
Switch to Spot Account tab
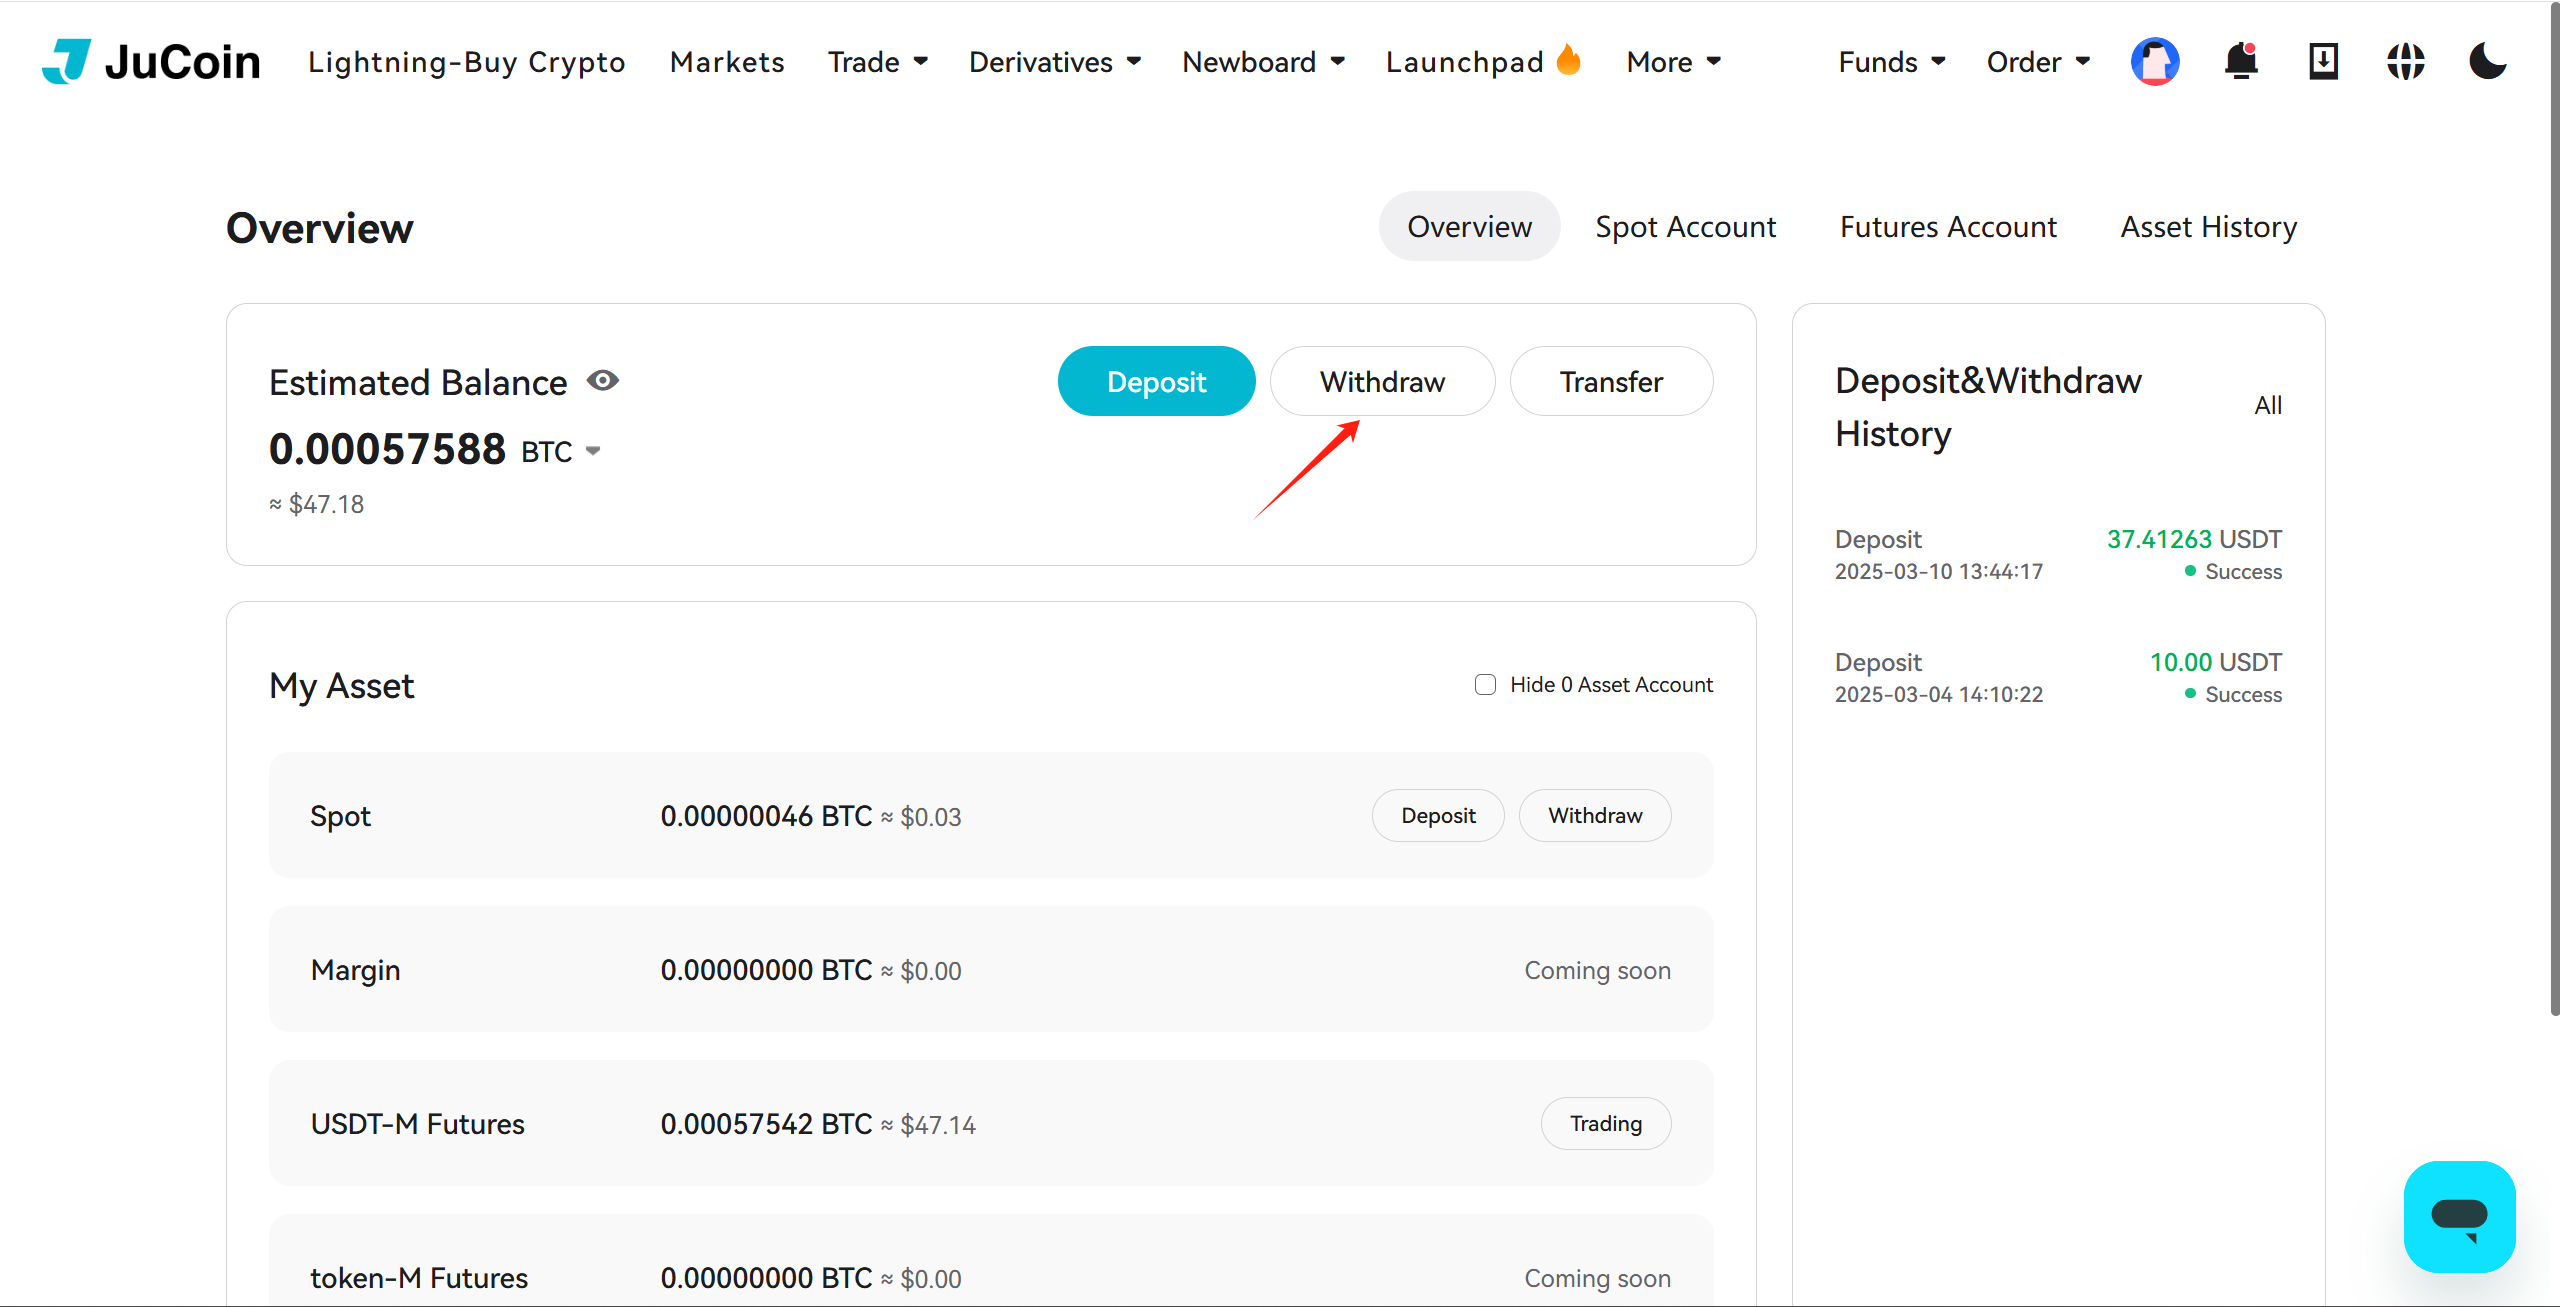(x=1685, y=227)
